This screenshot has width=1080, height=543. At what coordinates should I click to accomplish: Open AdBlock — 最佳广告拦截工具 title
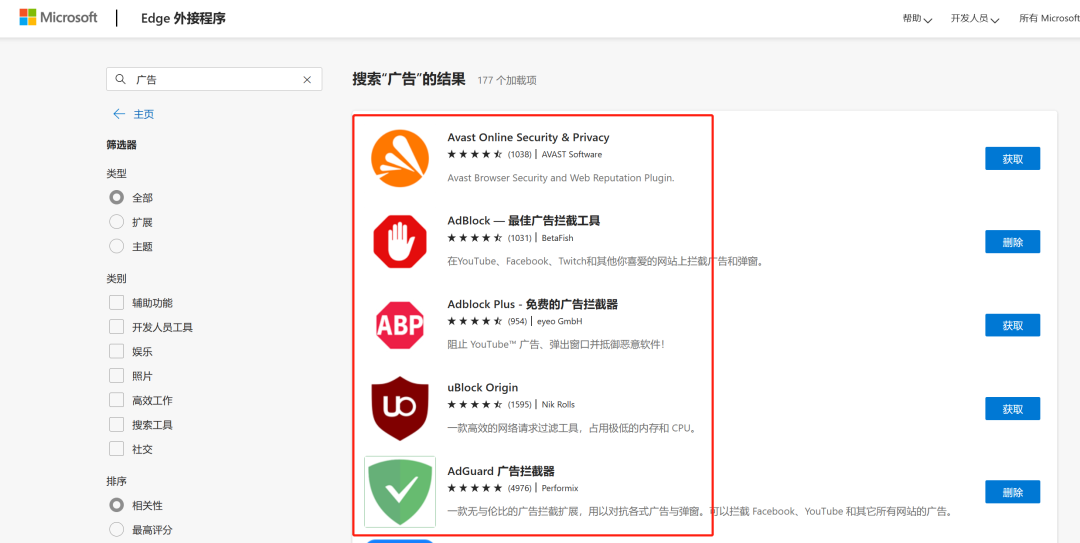point(523,221)
